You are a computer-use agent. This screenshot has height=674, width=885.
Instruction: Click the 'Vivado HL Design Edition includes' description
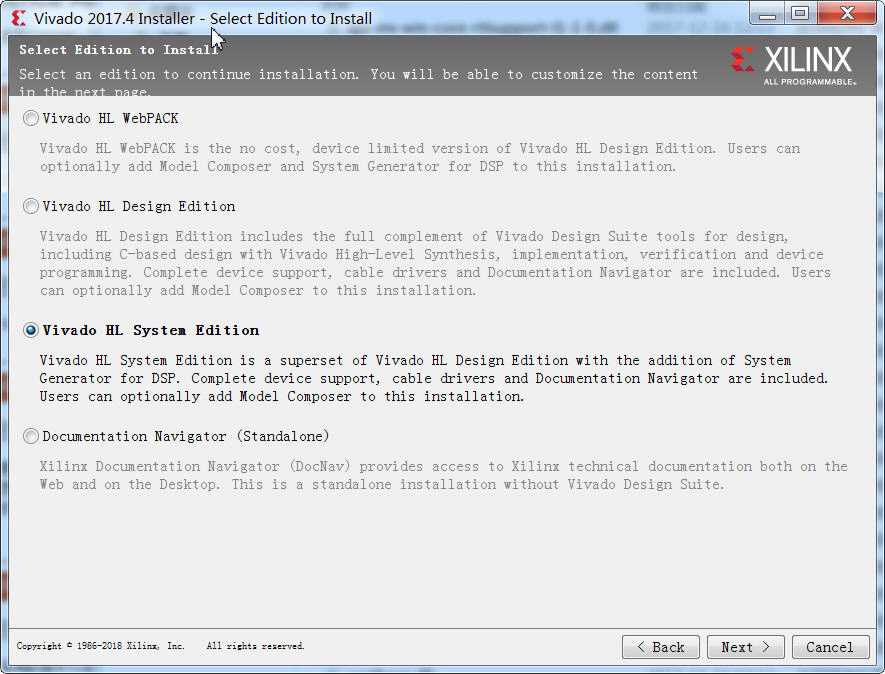tap(435, 264)
